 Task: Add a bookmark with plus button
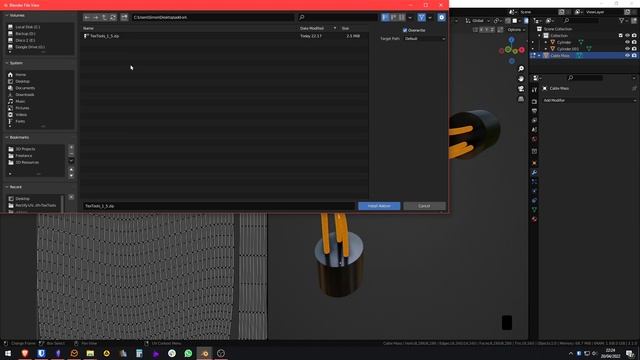click(x=71, y=147)
